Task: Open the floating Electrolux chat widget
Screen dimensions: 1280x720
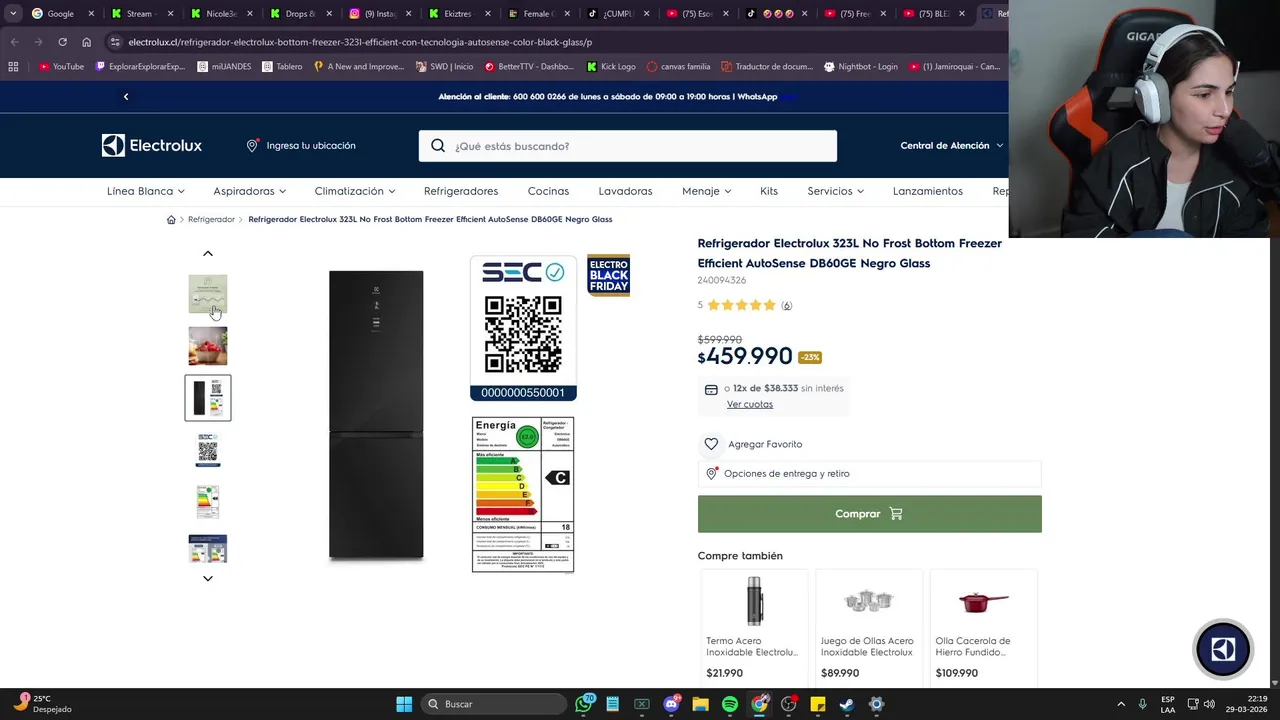Action: tap(1223, 650)
